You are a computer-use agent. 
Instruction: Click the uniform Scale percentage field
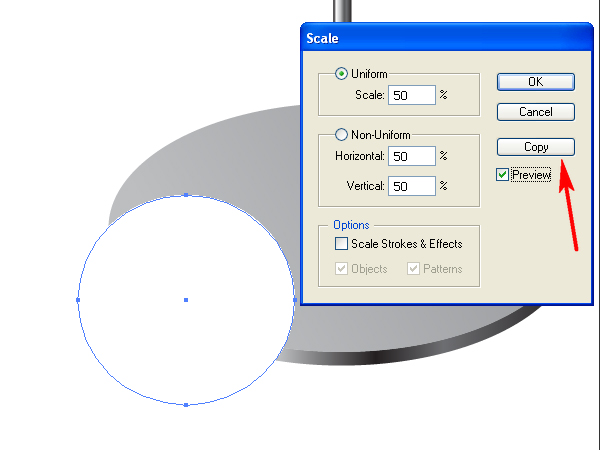(412, 95)
